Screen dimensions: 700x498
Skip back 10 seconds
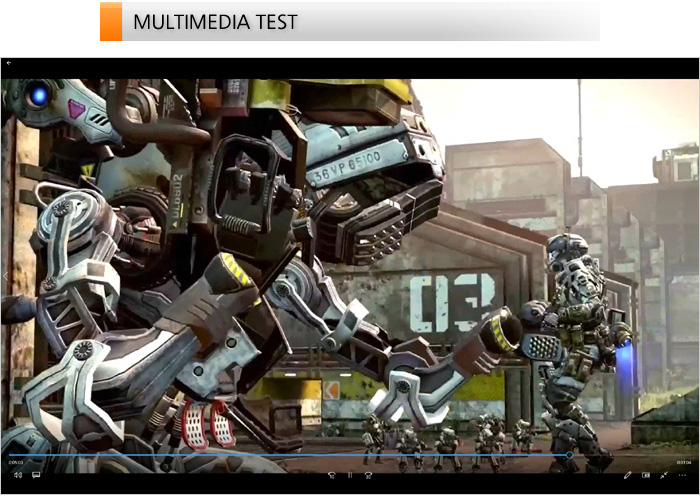tap(331, 475)
